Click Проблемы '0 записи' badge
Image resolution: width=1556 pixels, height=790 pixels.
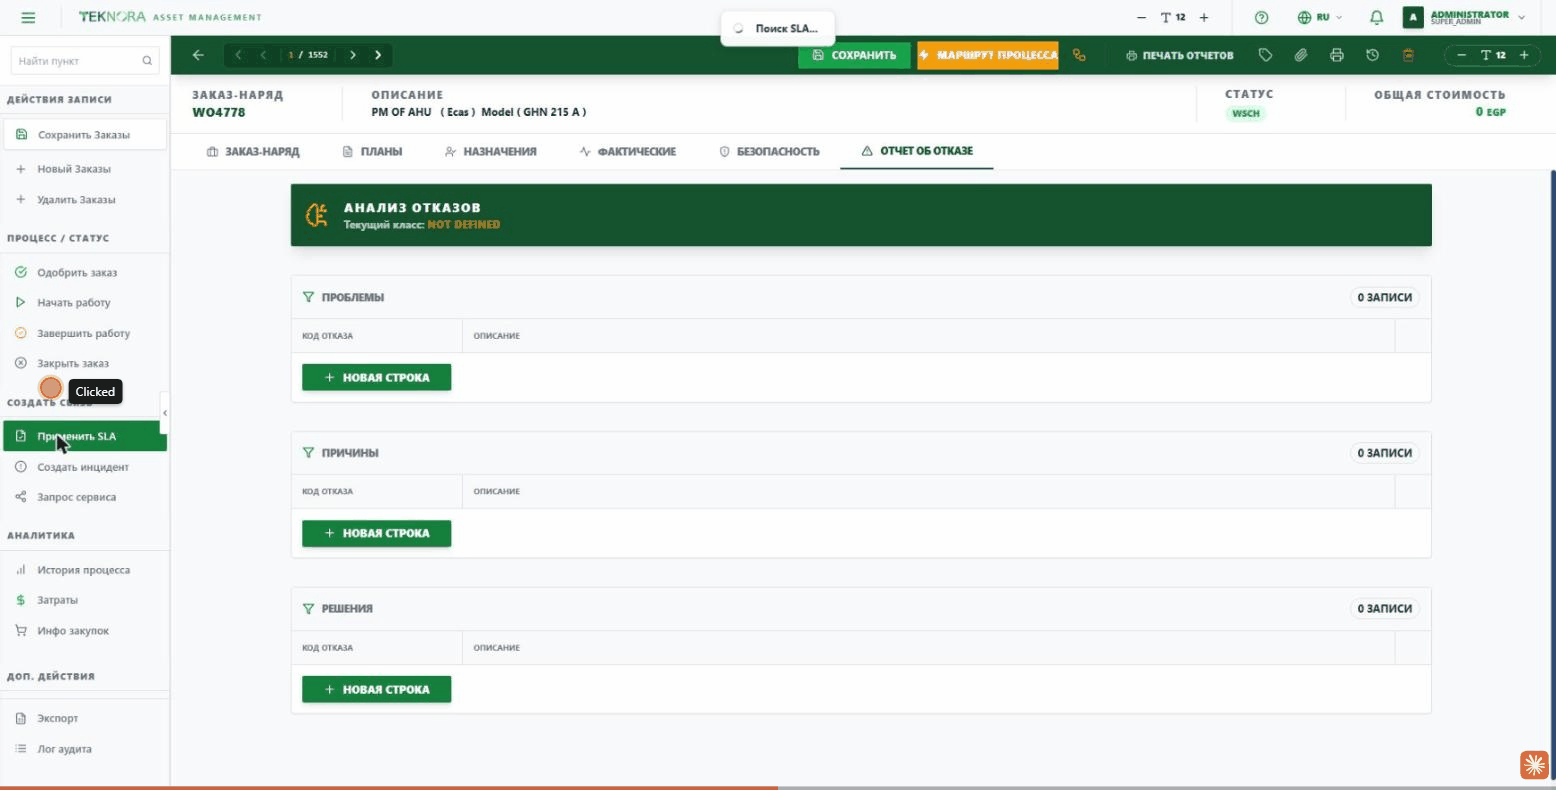click(1385, 297)
